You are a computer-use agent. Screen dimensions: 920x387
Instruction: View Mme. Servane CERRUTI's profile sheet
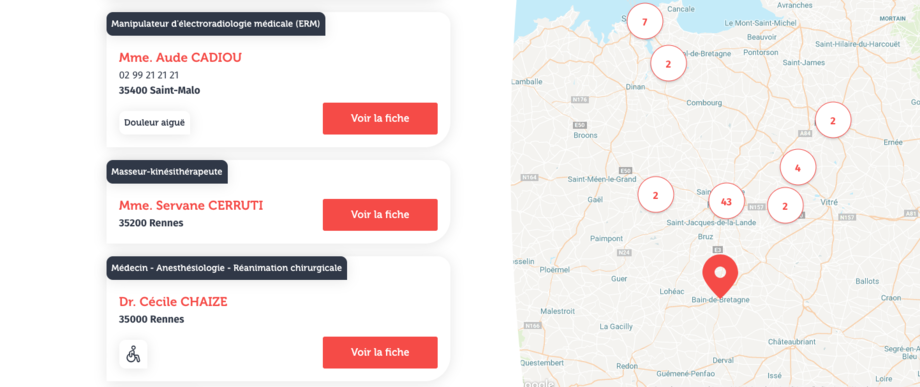click(x=380, y=215)
